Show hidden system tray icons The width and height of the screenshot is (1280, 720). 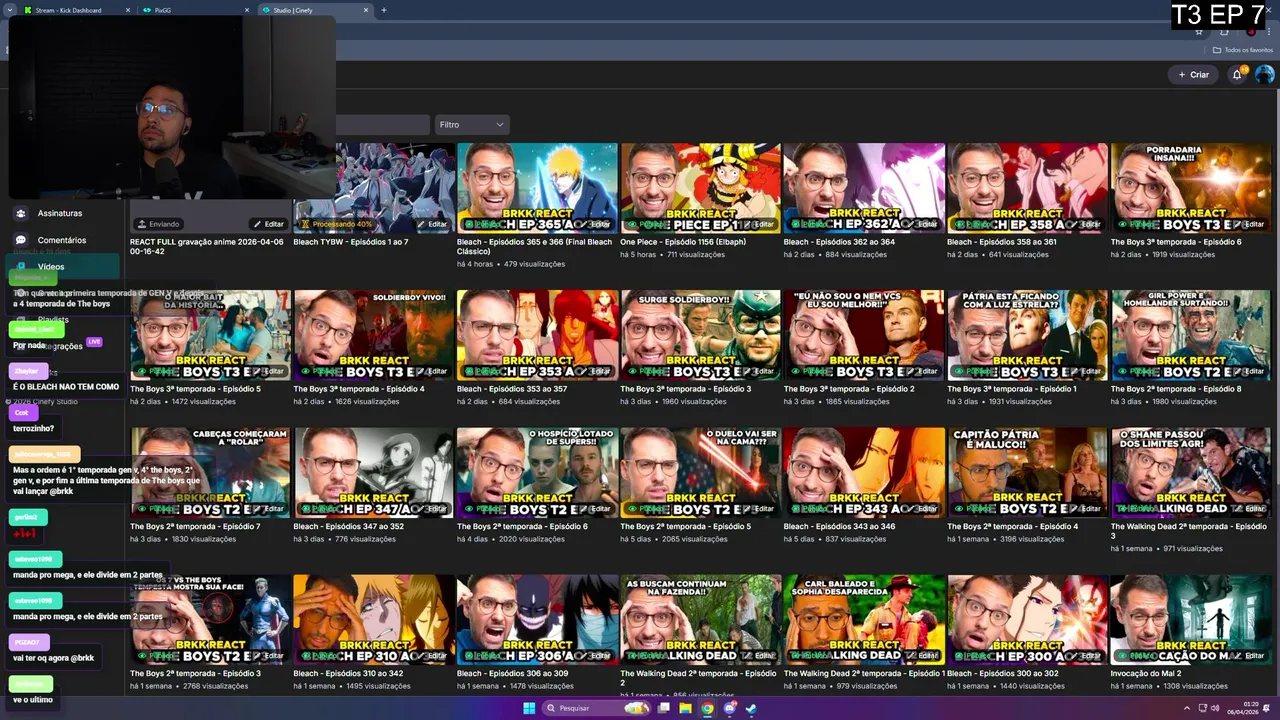point(1186,708)
